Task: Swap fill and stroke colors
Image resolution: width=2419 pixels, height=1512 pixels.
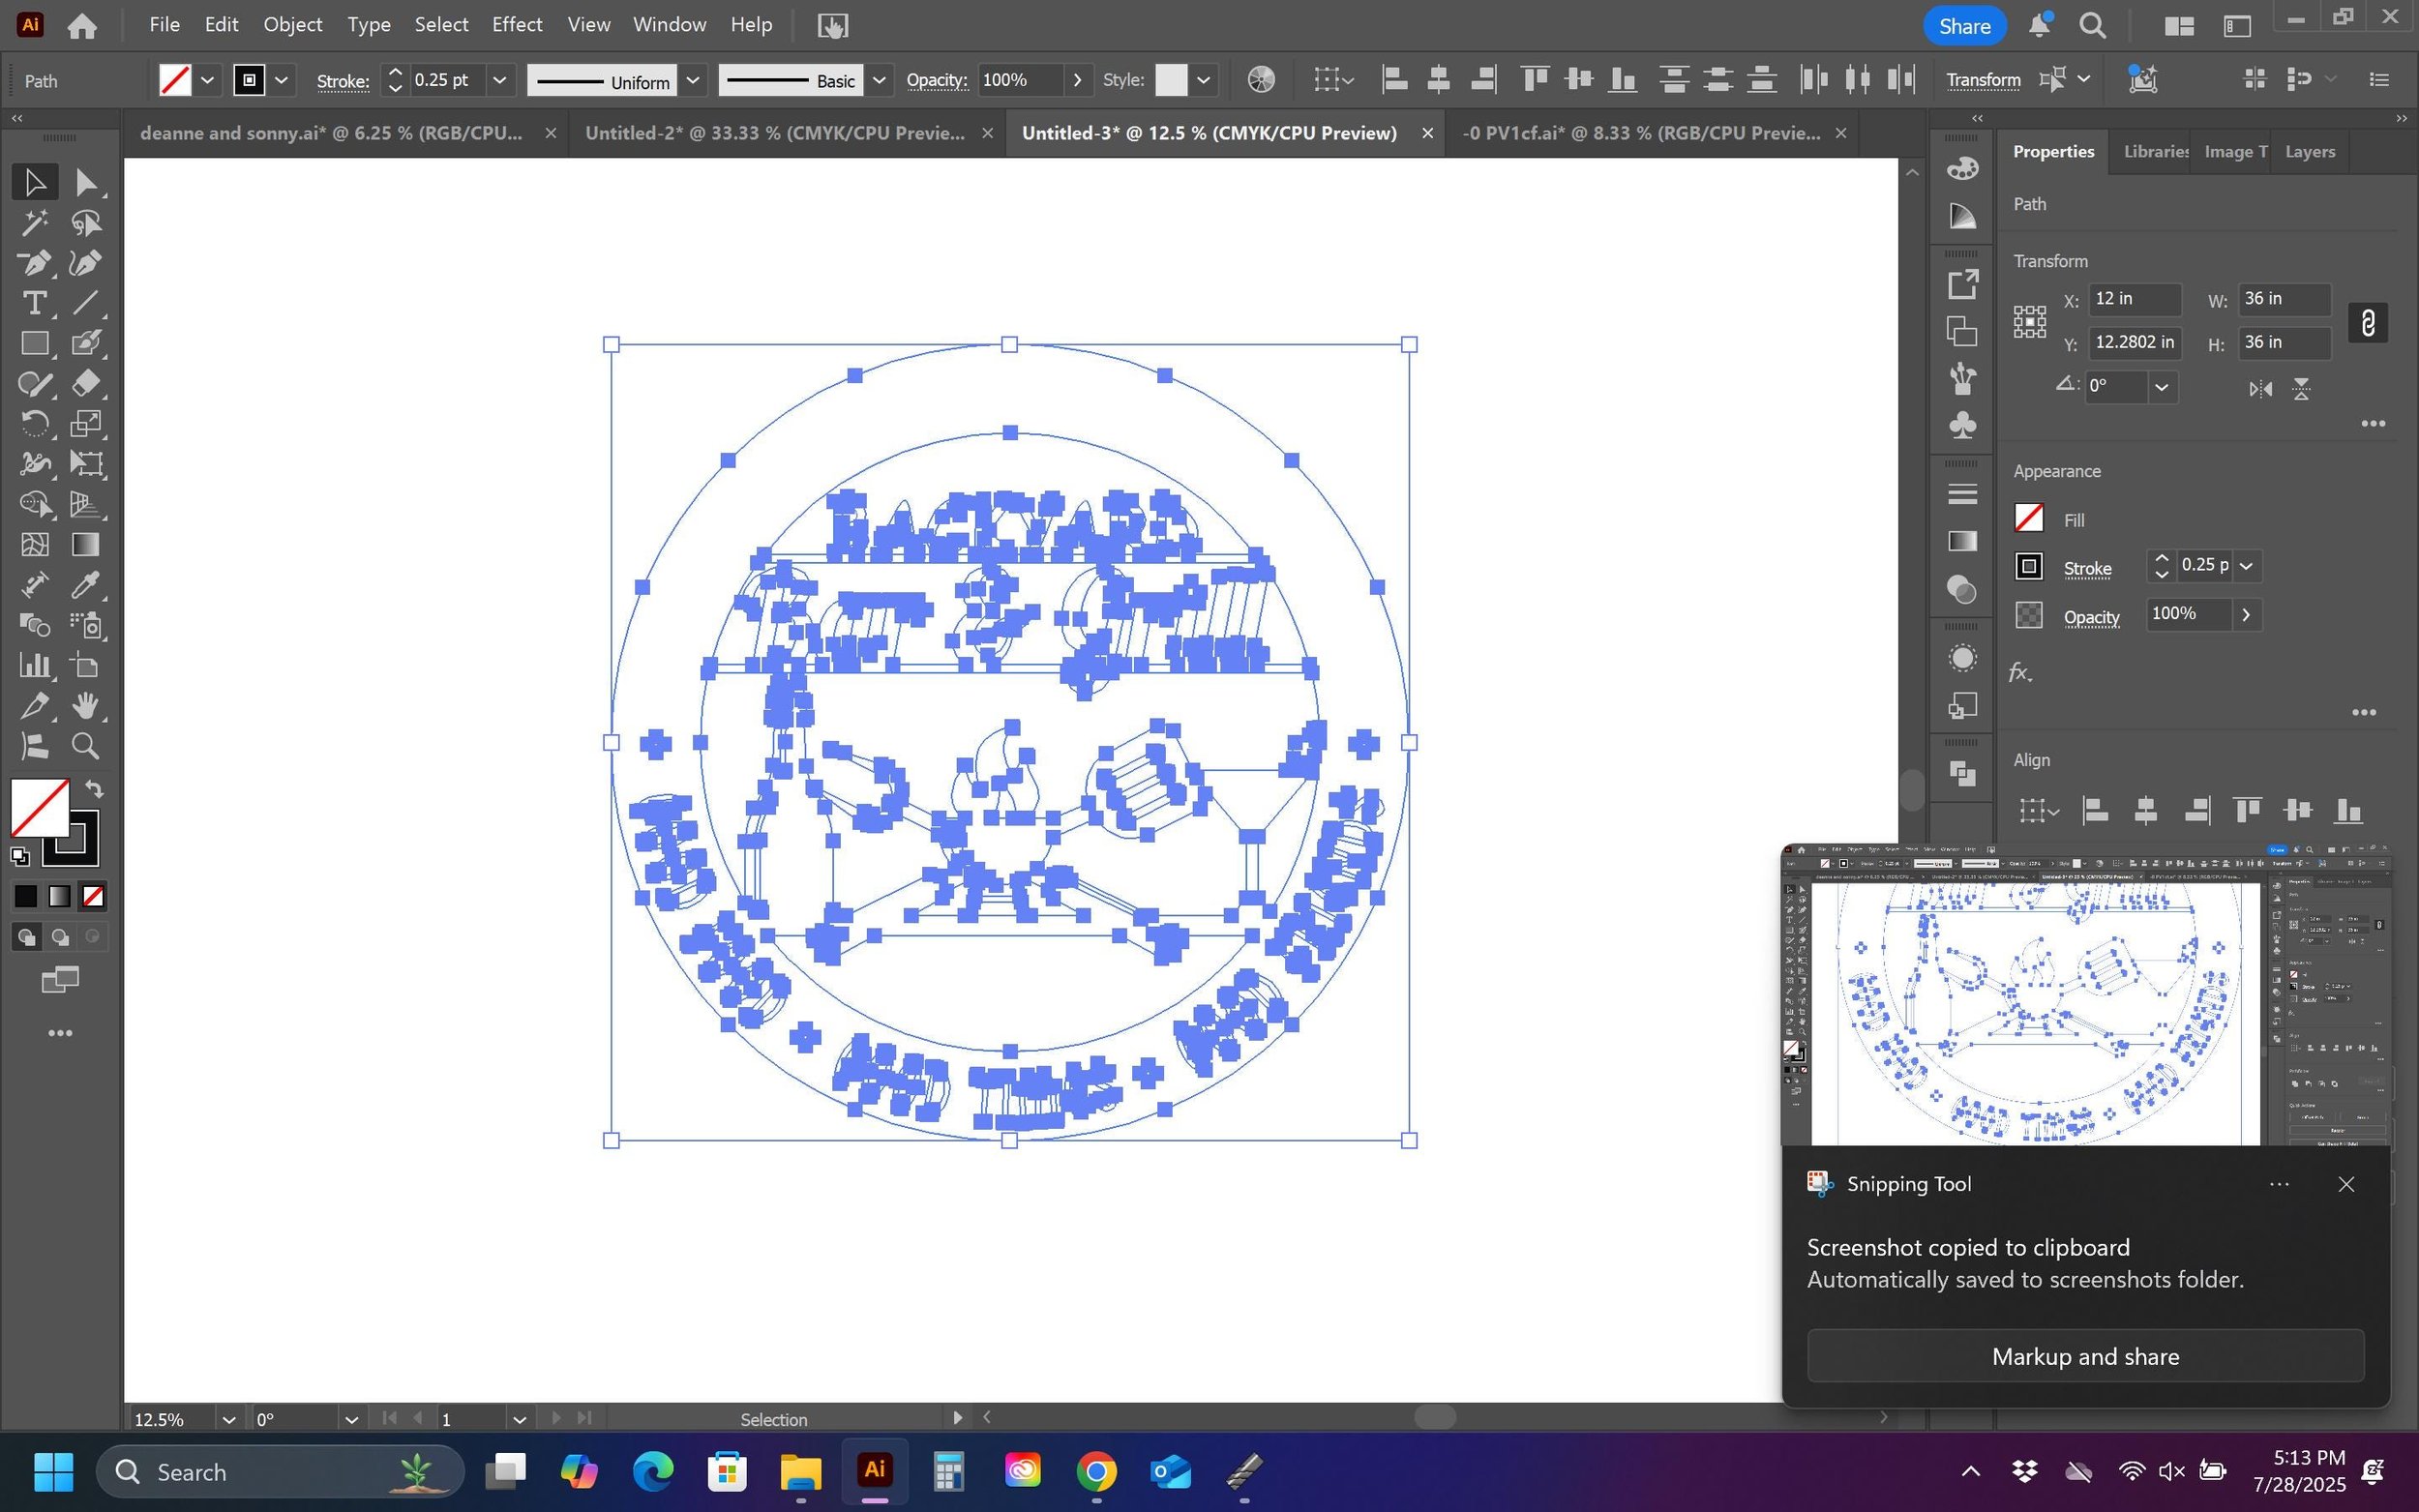Action: [x=93, y=789]
